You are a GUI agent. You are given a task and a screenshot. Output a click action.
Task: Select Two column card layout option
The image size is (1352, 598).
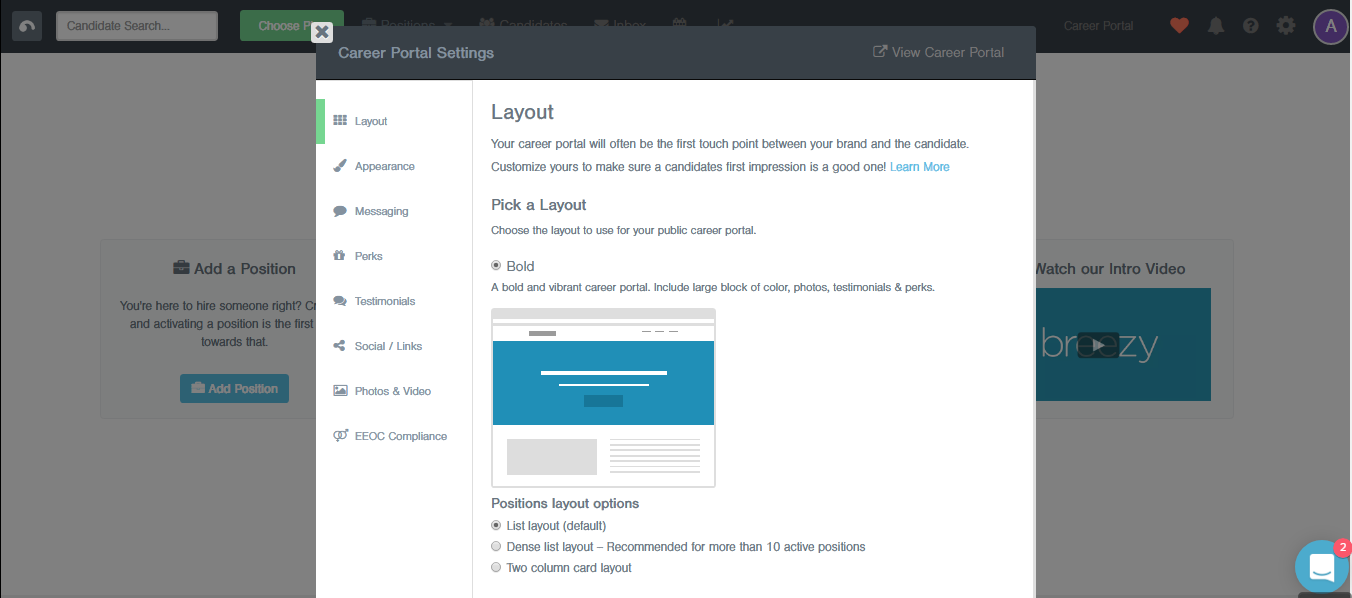point(496,568)
